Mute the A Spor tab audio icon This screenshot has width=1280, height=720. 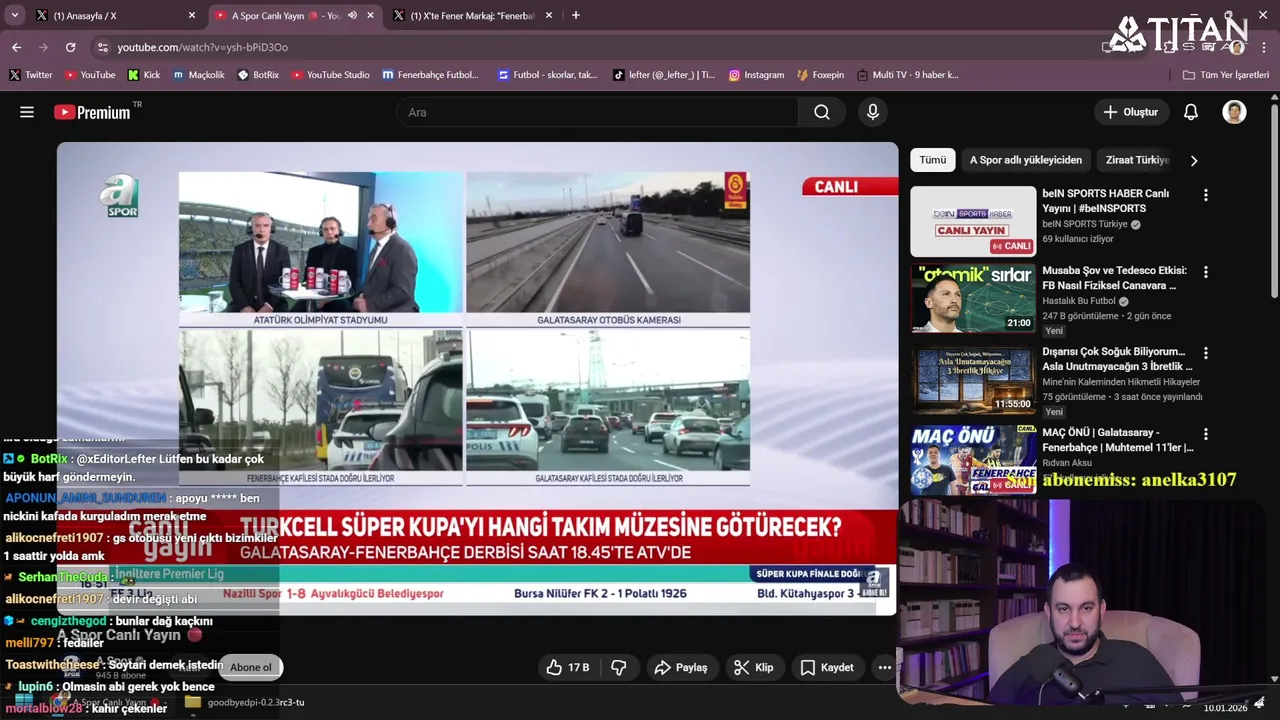click(352, 15)
